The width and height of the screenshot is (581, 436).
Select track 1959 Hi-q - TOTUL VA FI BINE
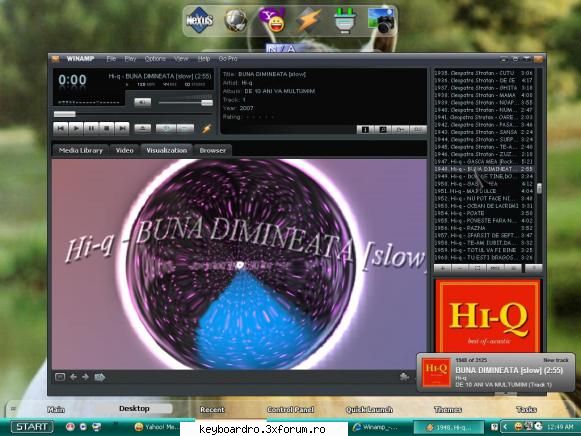pyautogui.click(x=484, y=250)
